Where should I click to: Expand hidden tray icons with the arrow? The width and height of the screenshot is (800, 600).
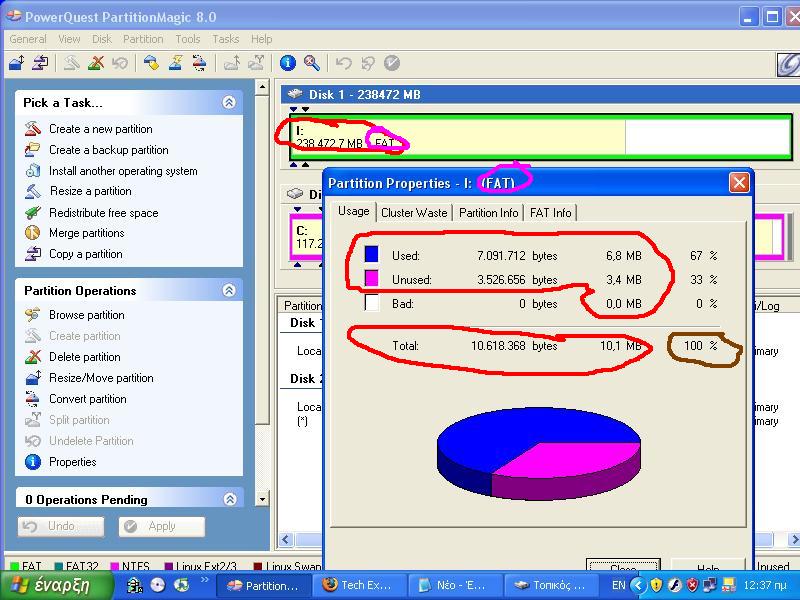click(638, 585)
